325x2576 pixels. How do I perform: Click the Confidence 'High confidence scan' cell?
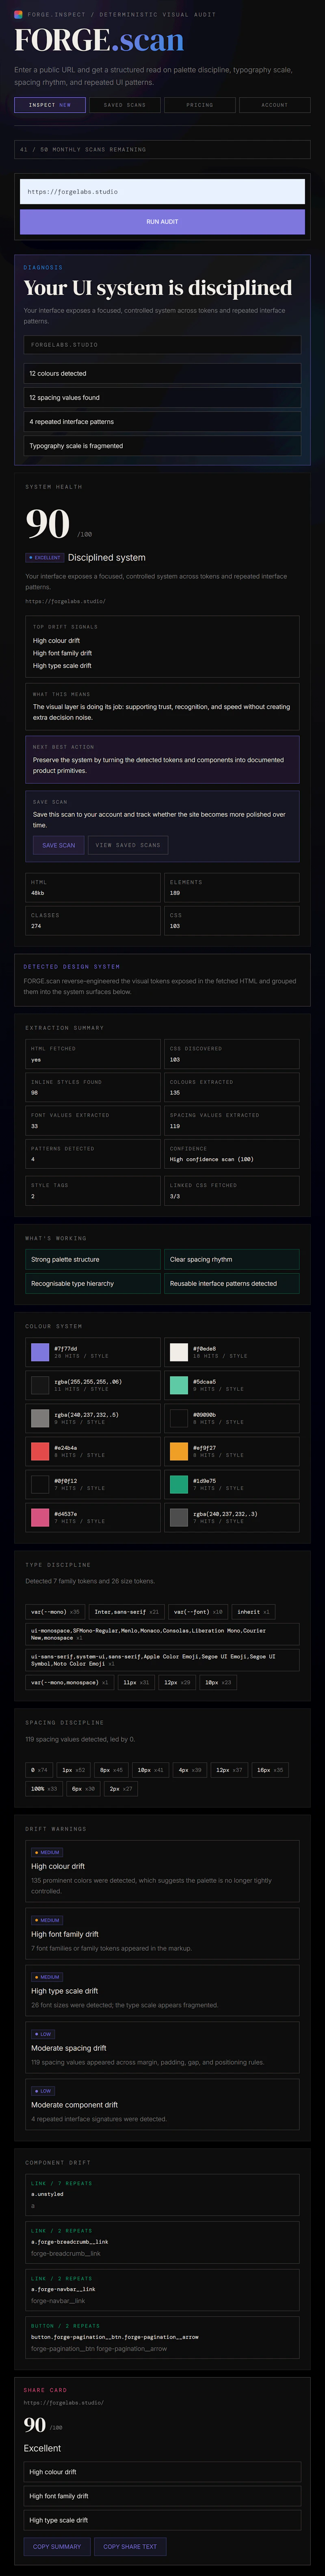click(231, 1154)
